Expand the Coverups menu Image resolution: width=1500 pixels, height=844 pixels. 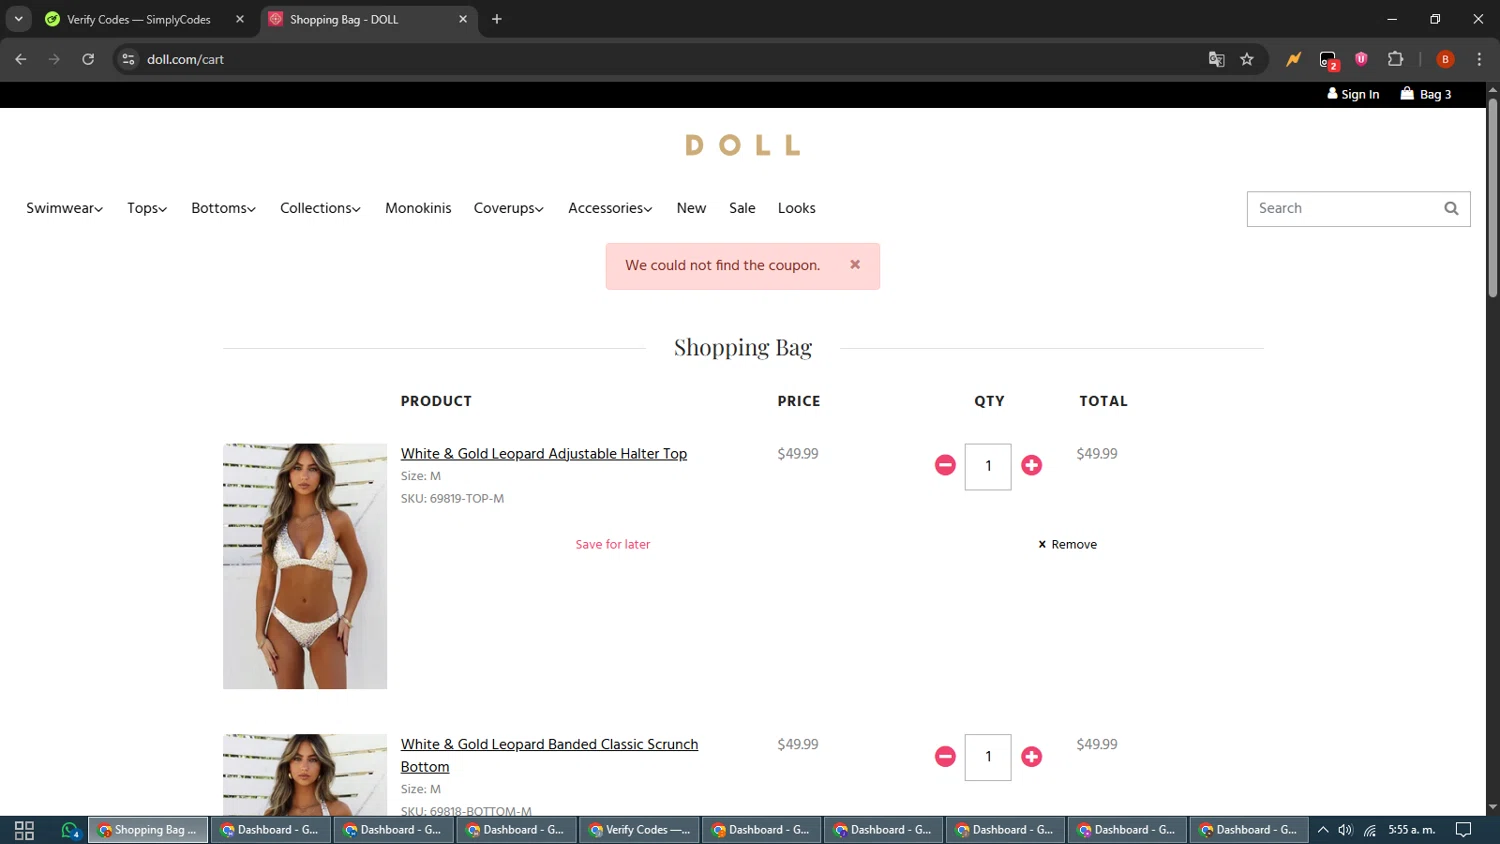coord(508,208)
